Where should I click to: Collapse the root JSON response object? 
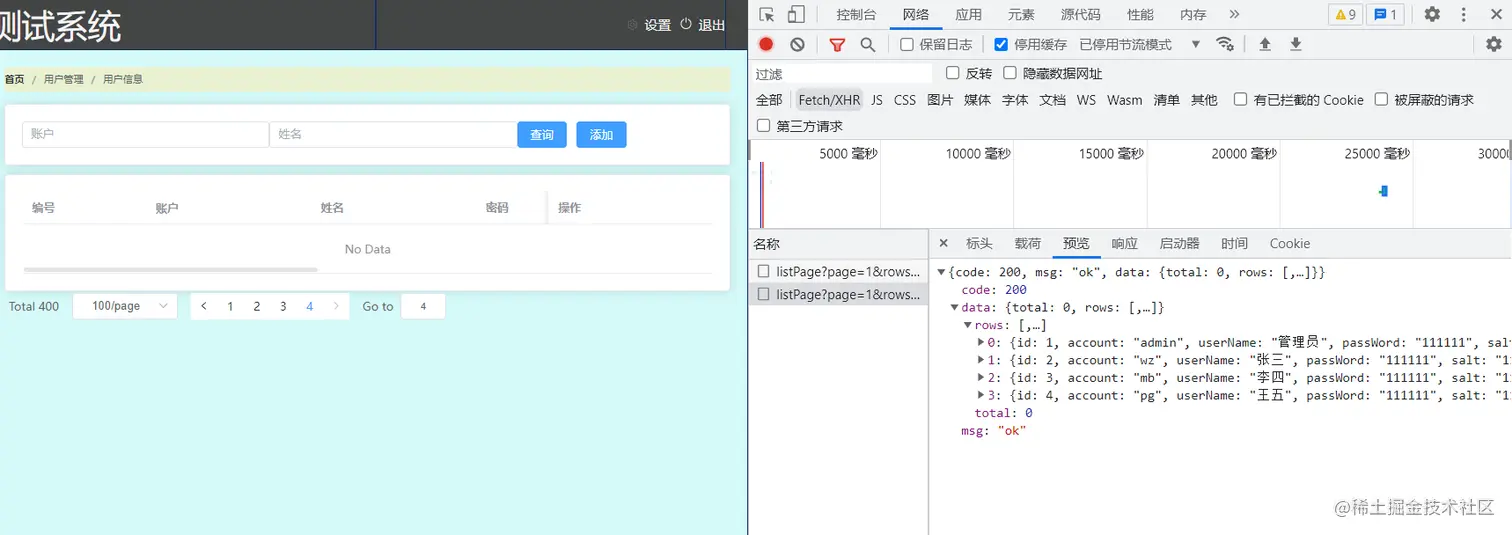coord(941,273)
